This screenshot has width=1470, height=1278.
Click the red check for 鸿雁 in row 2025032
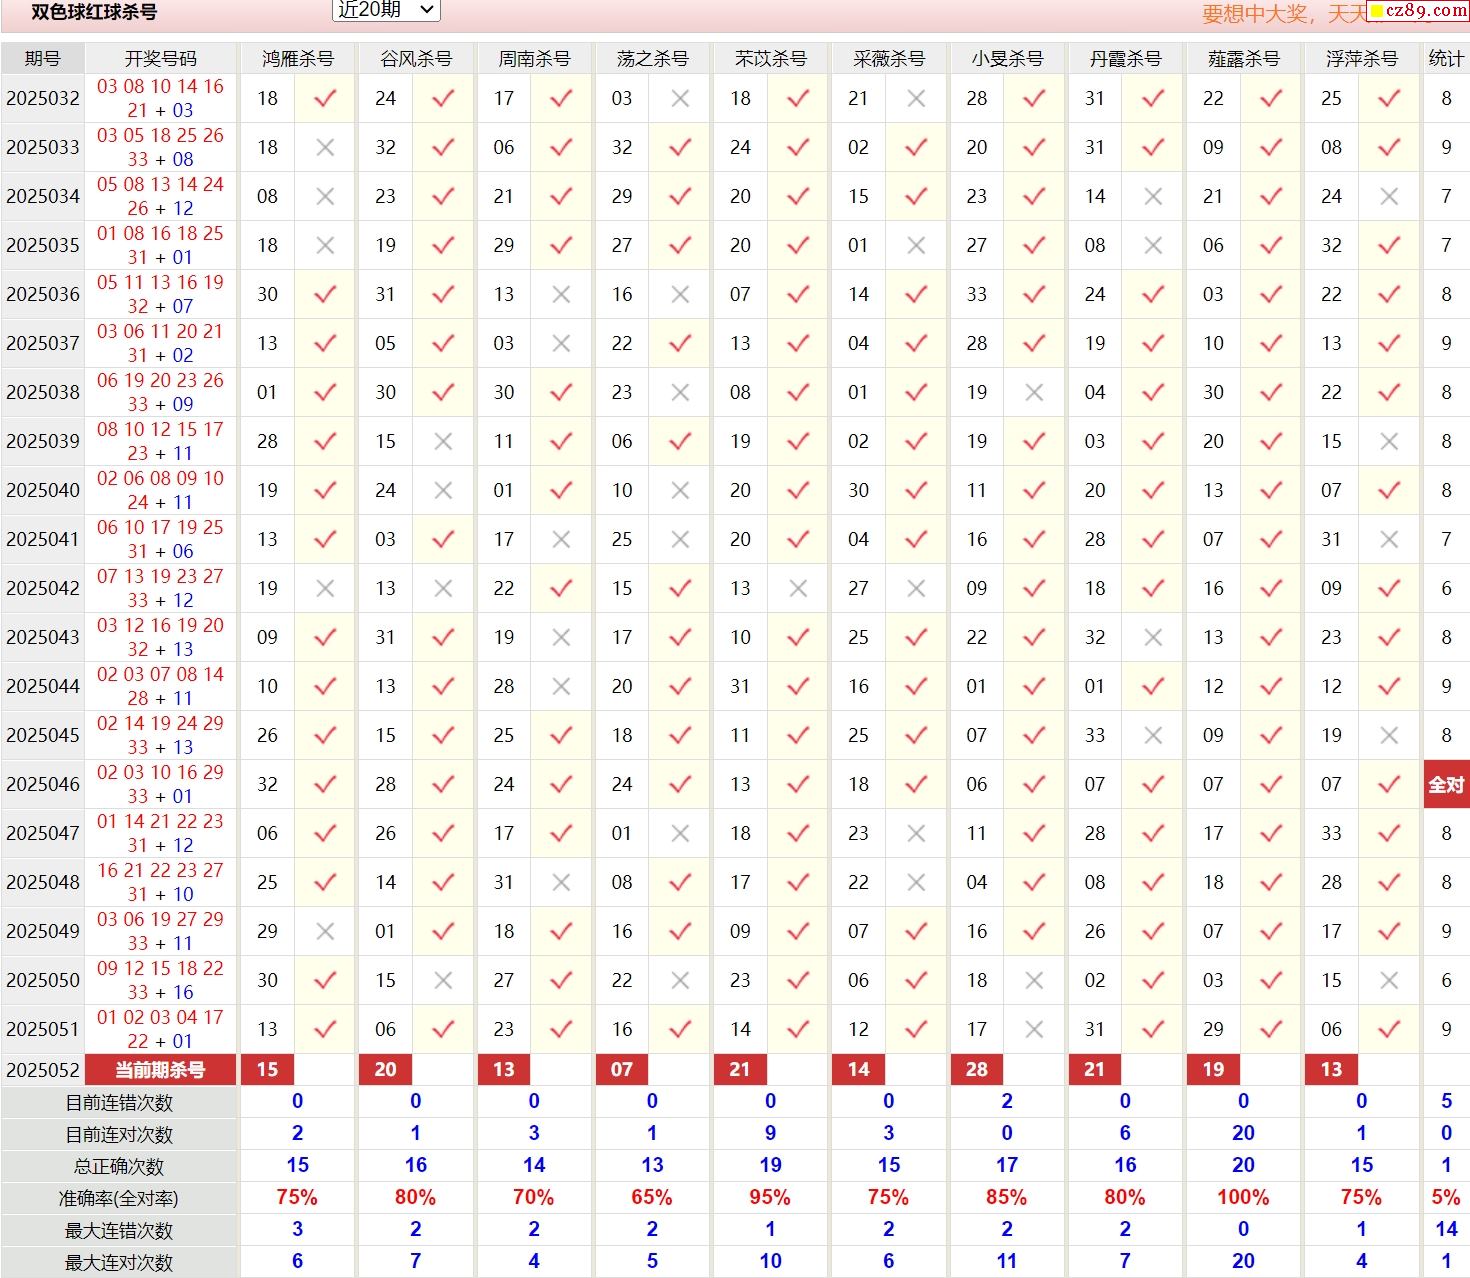(325, 98)
